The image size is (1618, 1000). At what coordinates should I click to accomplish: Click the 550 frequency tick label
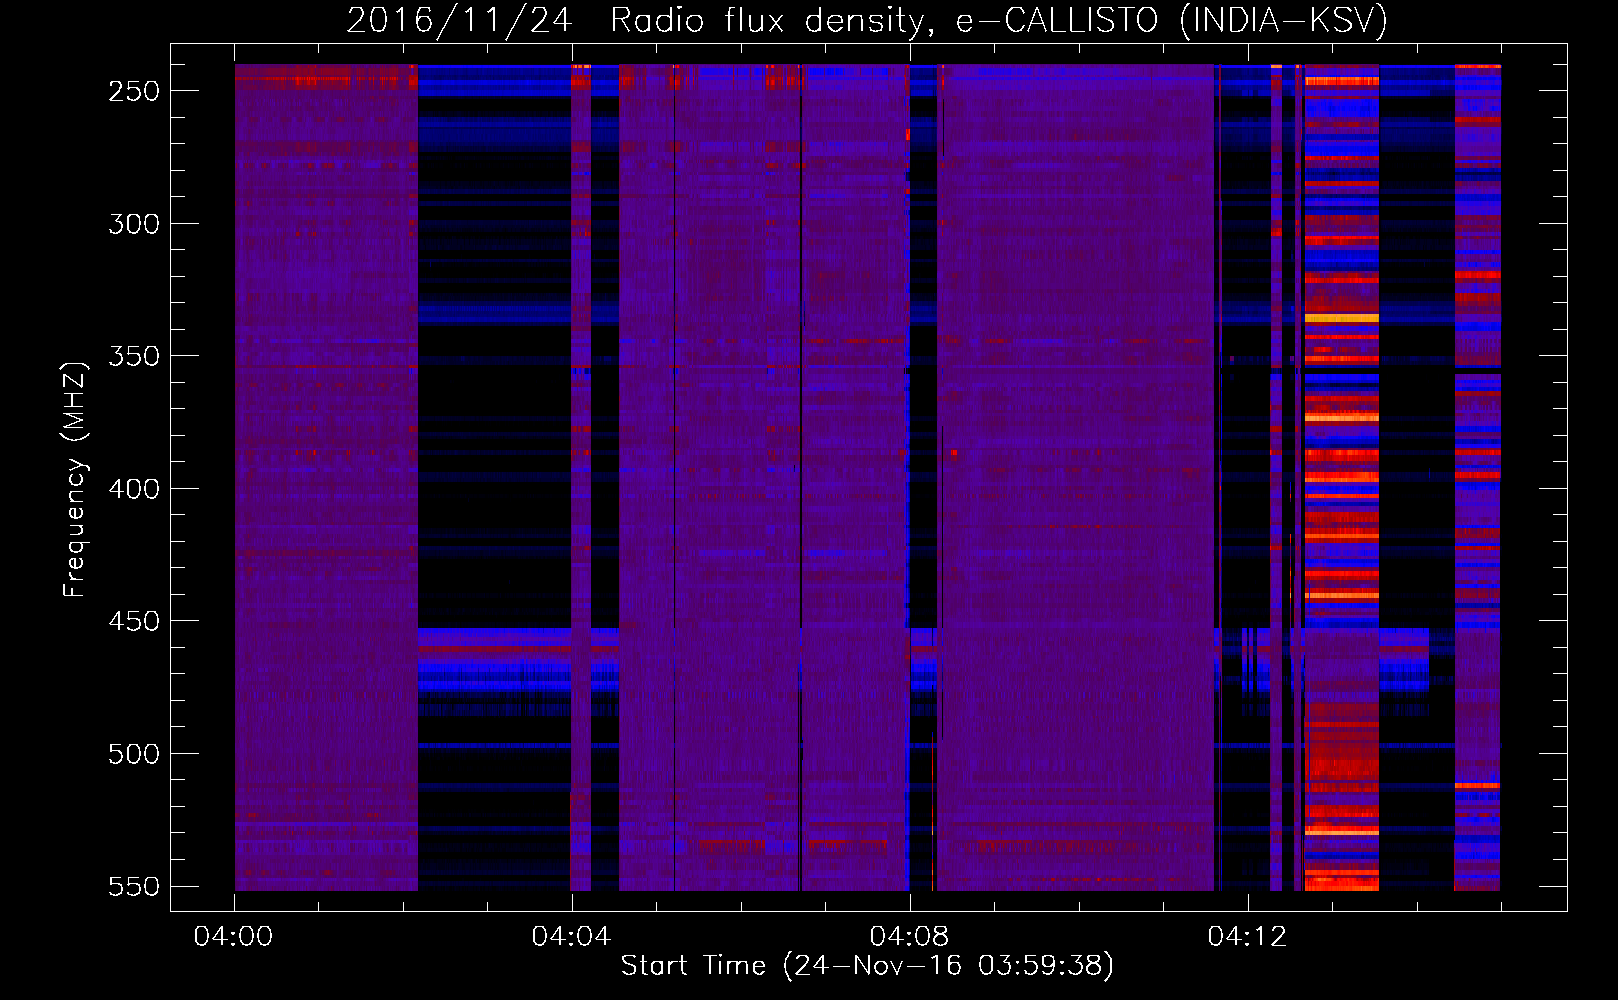click(134, 886)
